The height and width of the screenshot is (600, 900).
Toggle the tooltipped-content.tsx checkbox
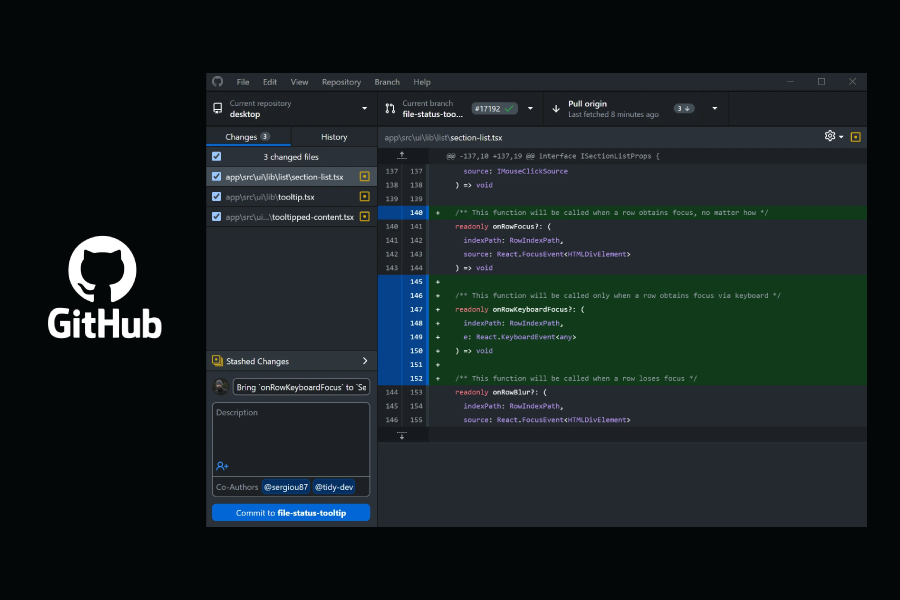click(217, 216)
